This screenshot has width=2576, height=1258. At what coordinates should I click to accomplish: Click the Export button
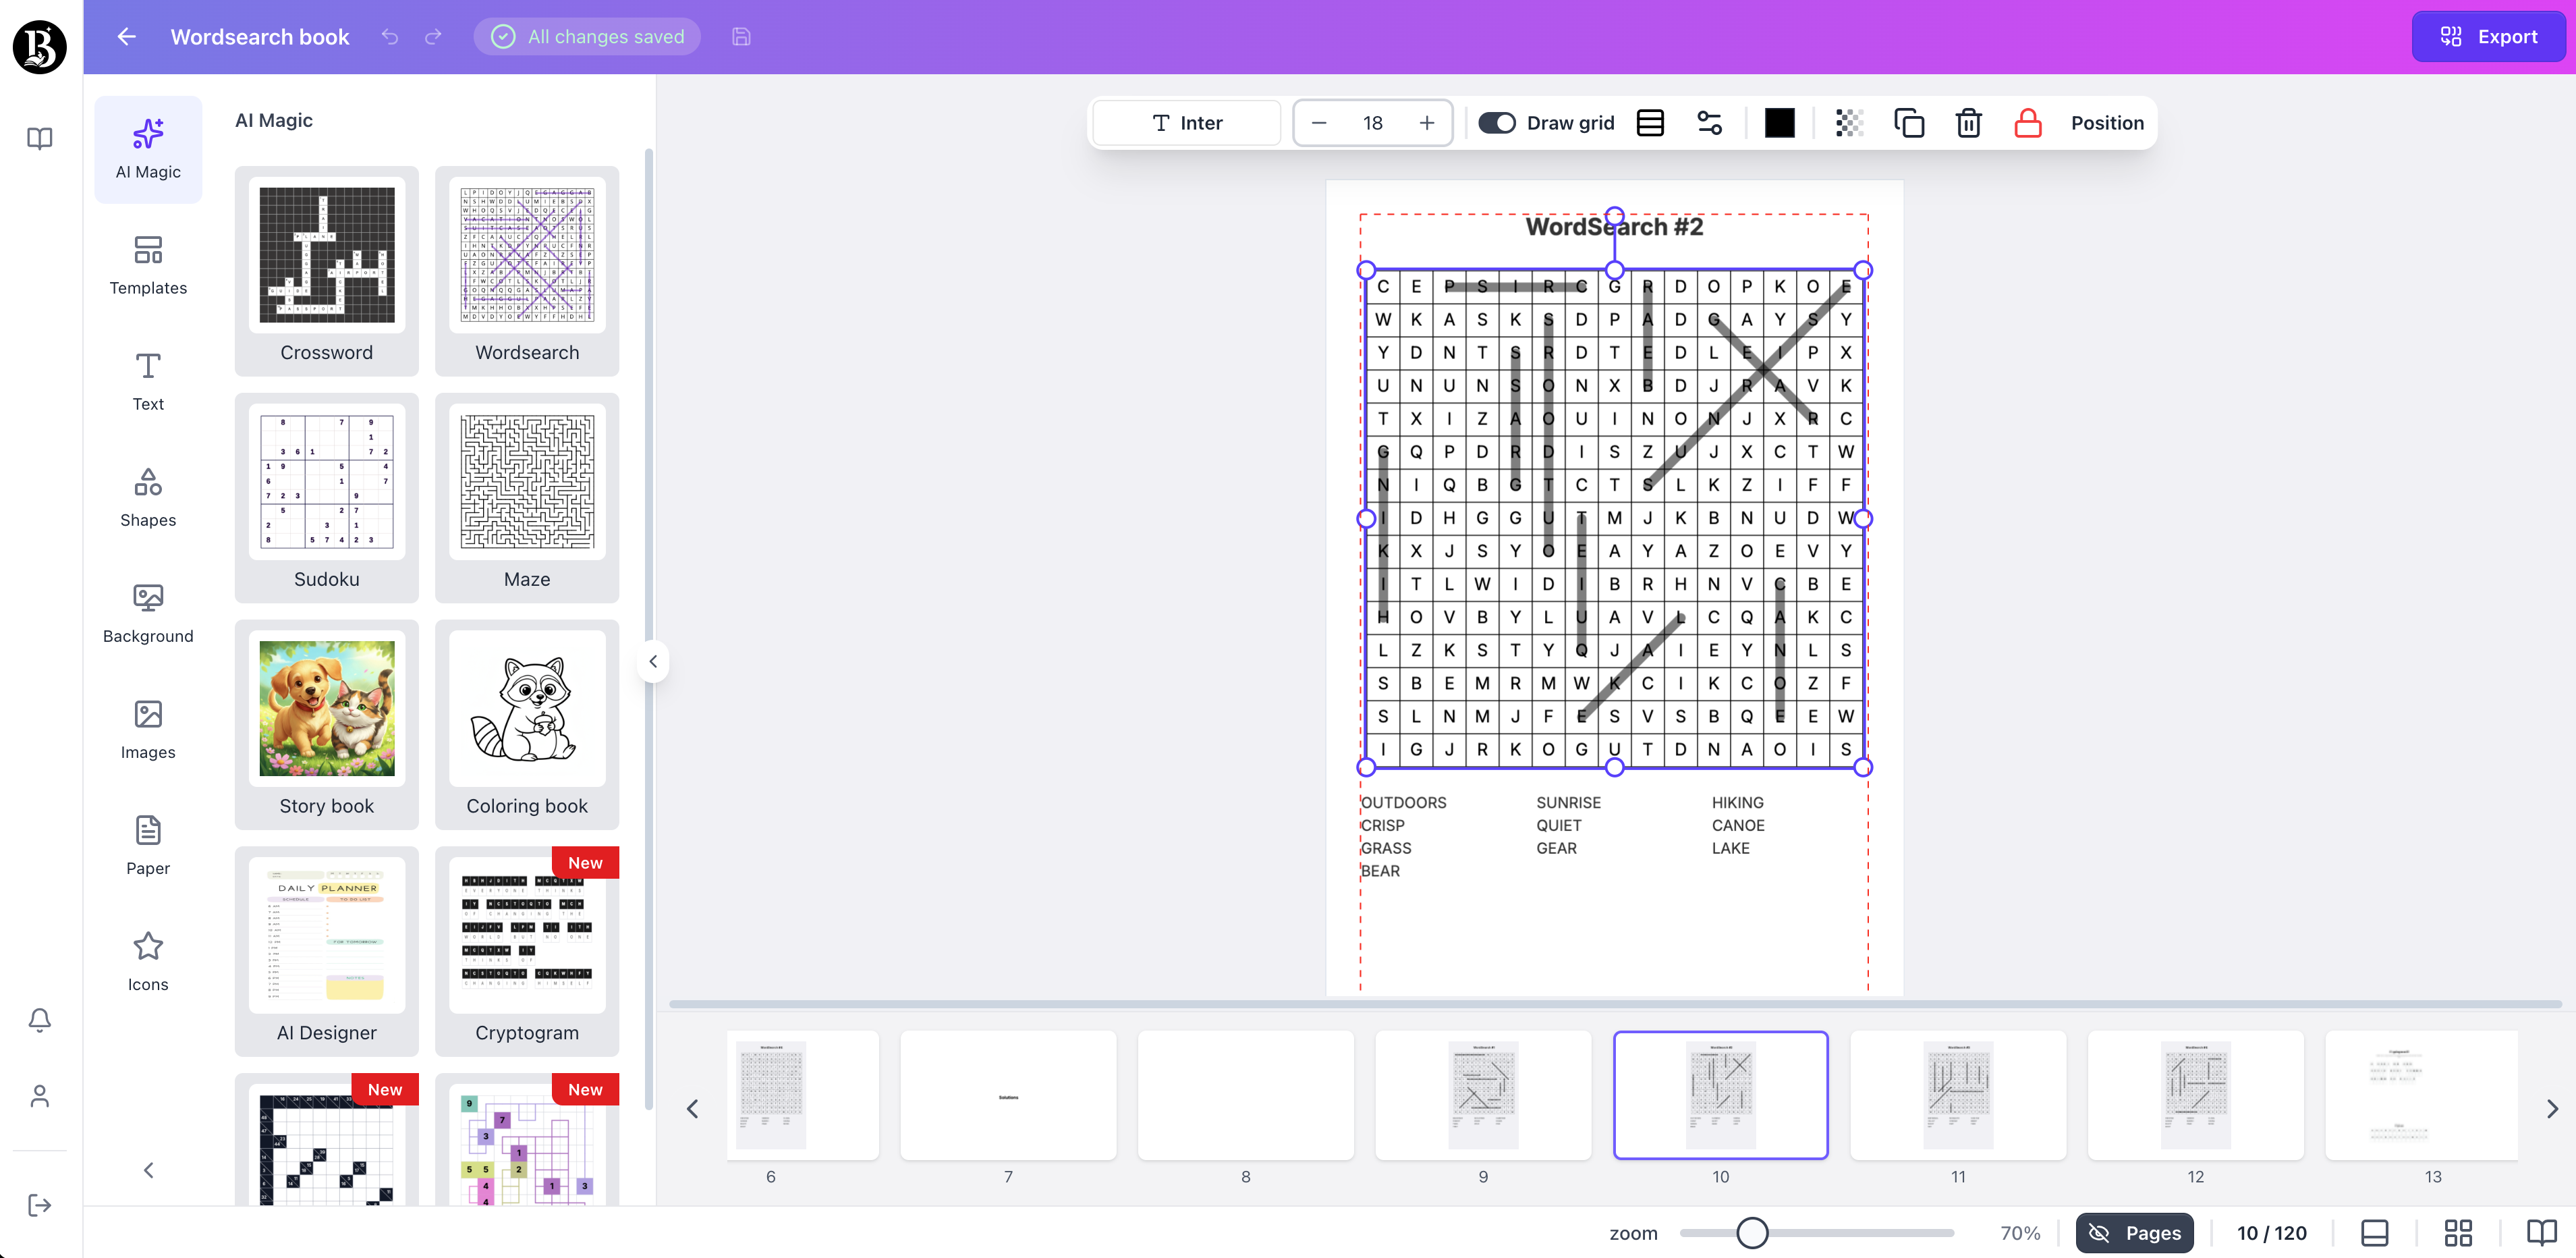pos(2488,36)
